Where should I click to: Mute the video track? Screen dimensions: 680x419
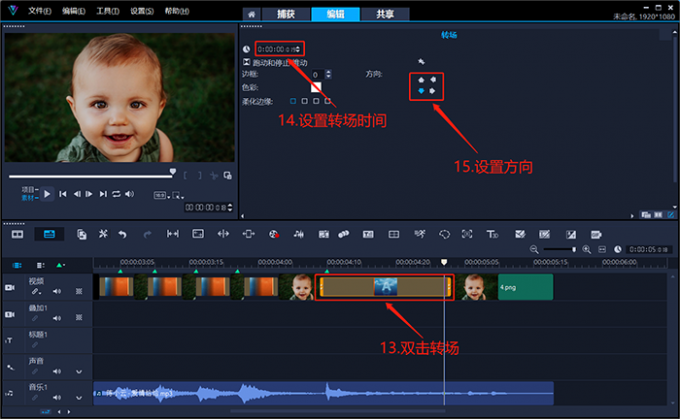click(x=57, y=291)
